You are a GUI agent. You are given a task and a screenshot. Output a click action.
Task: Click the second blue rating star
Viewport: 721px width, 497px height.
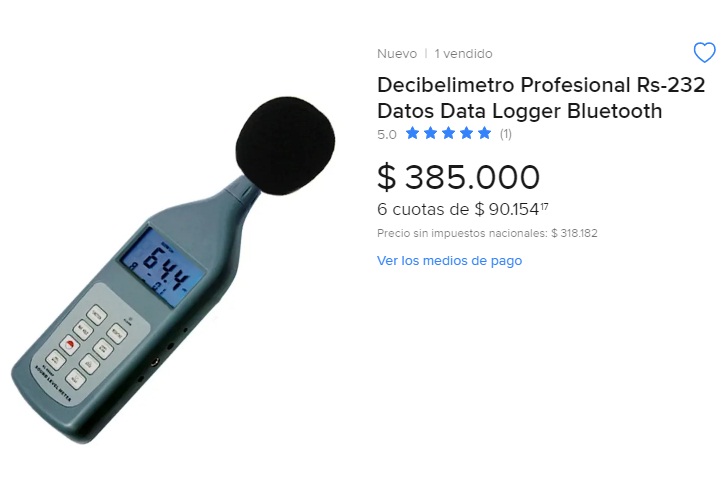[430, 133]
